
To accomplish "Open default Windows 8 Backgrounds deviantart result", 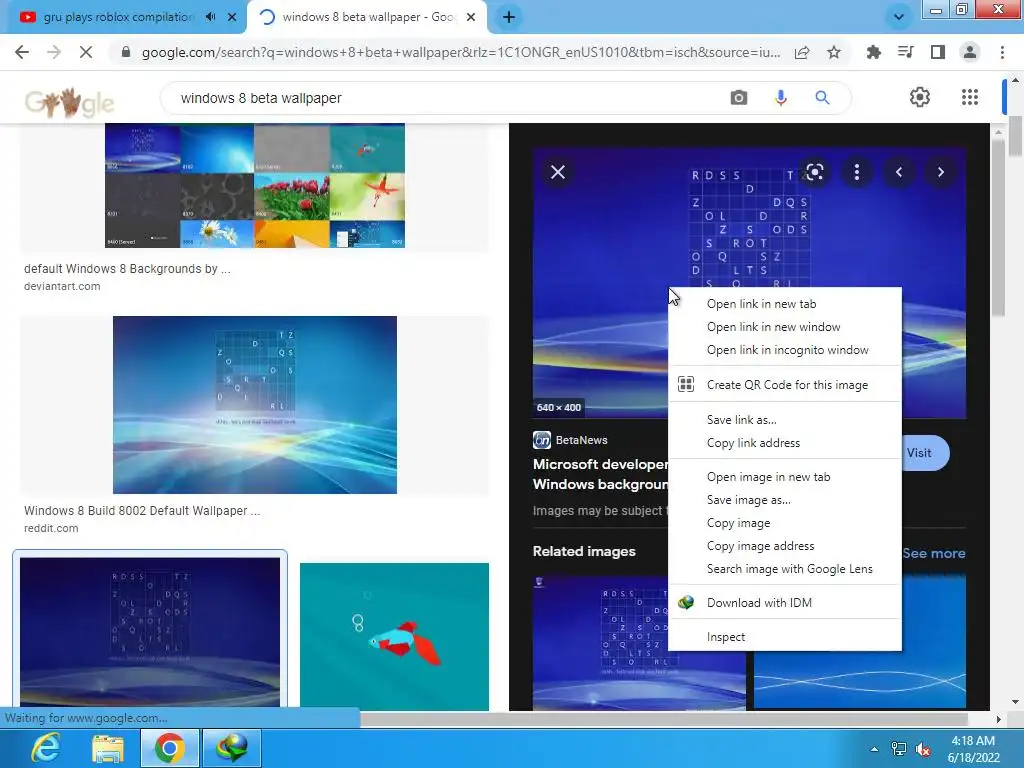I will 127,268.
